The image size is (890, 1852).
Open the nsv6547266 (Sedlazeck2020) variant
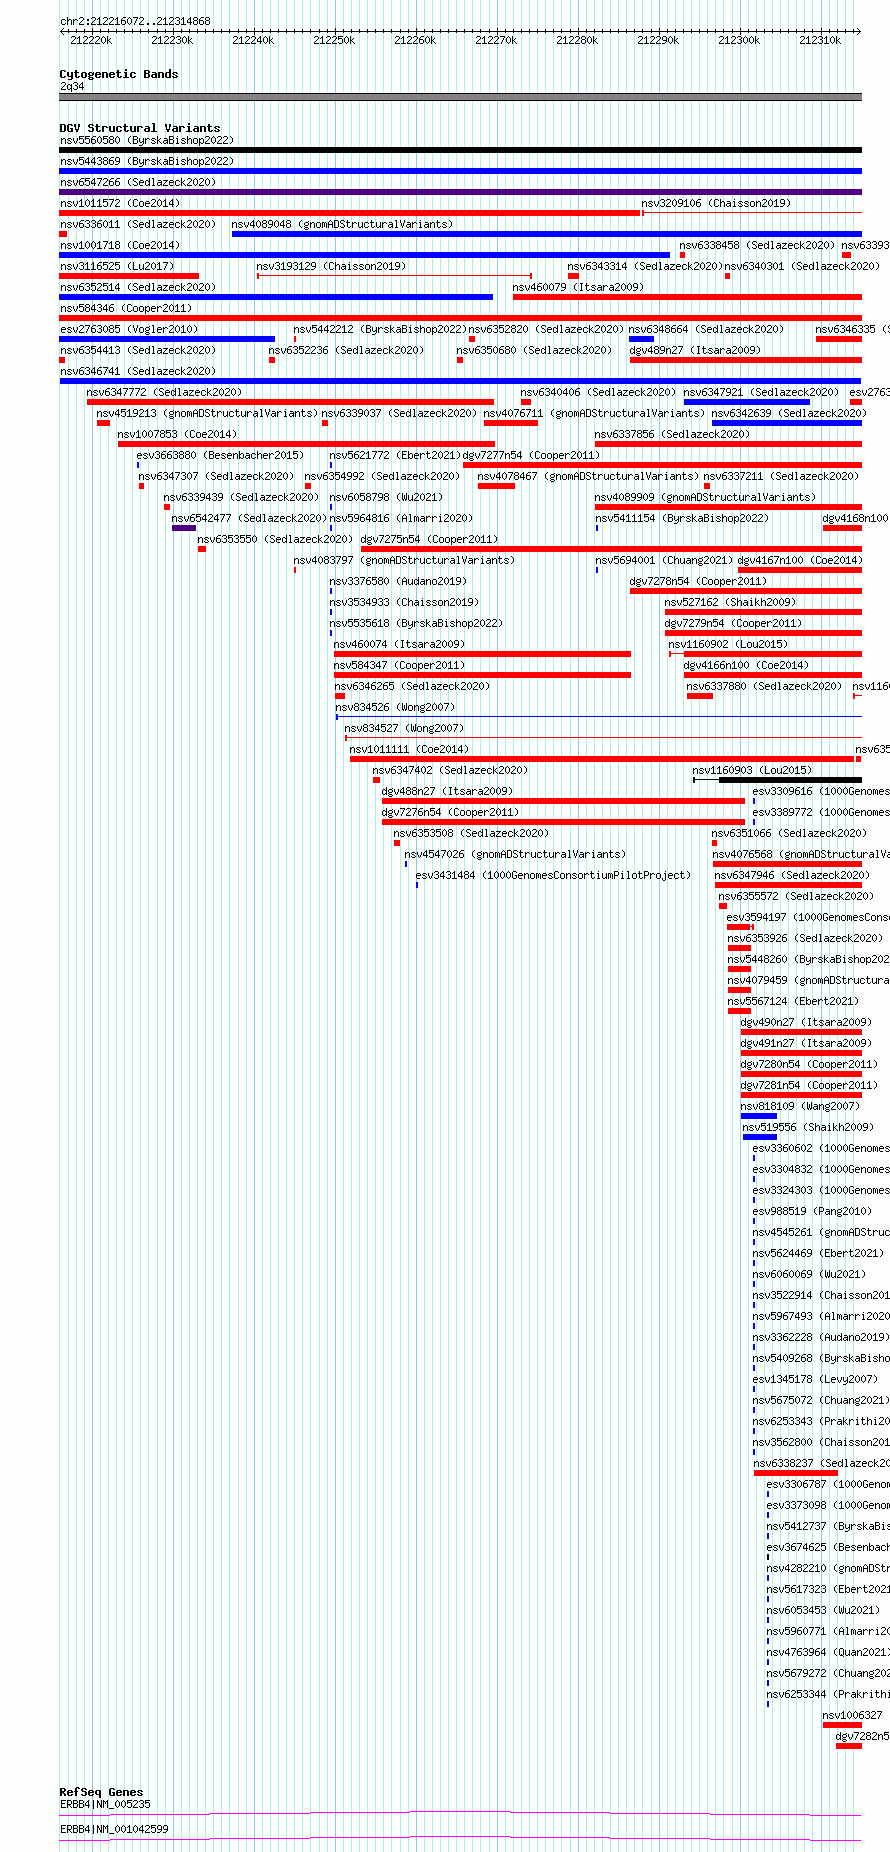tap(138, 182)
